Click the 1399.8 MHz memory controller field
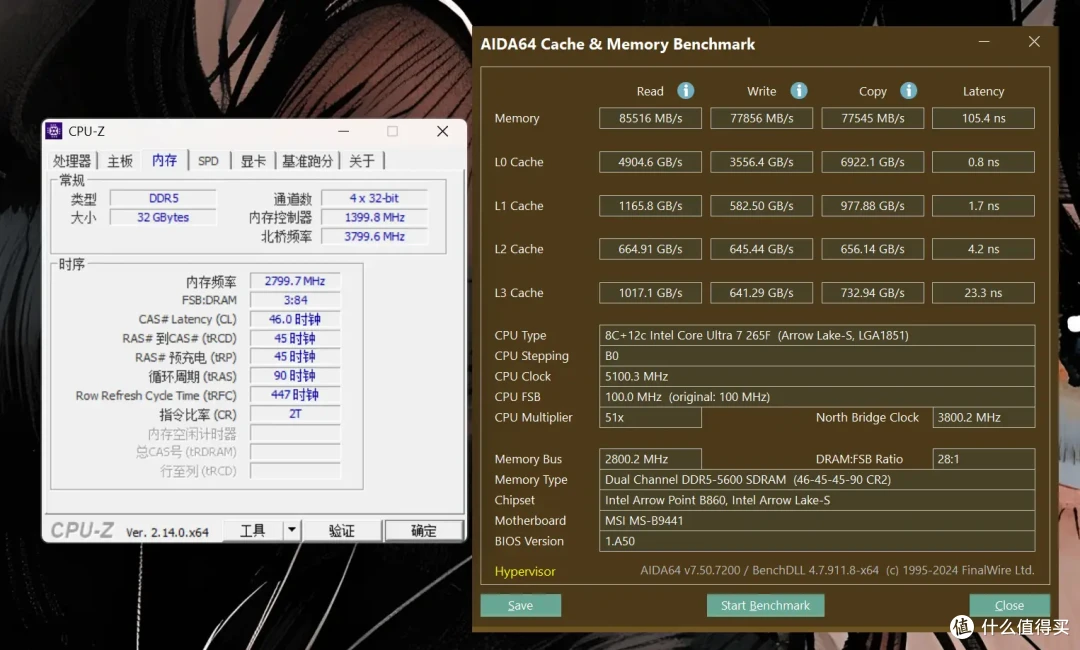1080x650 pixels. click(374, 218)
